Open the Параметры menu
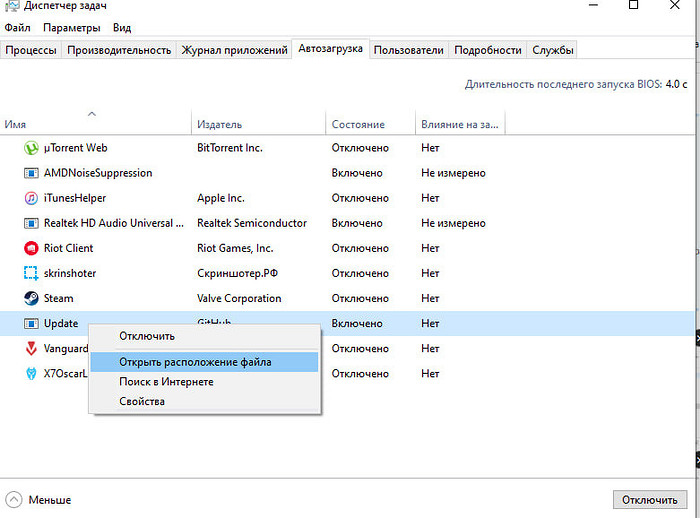Viewport: 700px width, 518px height. (x=71, y=28)
